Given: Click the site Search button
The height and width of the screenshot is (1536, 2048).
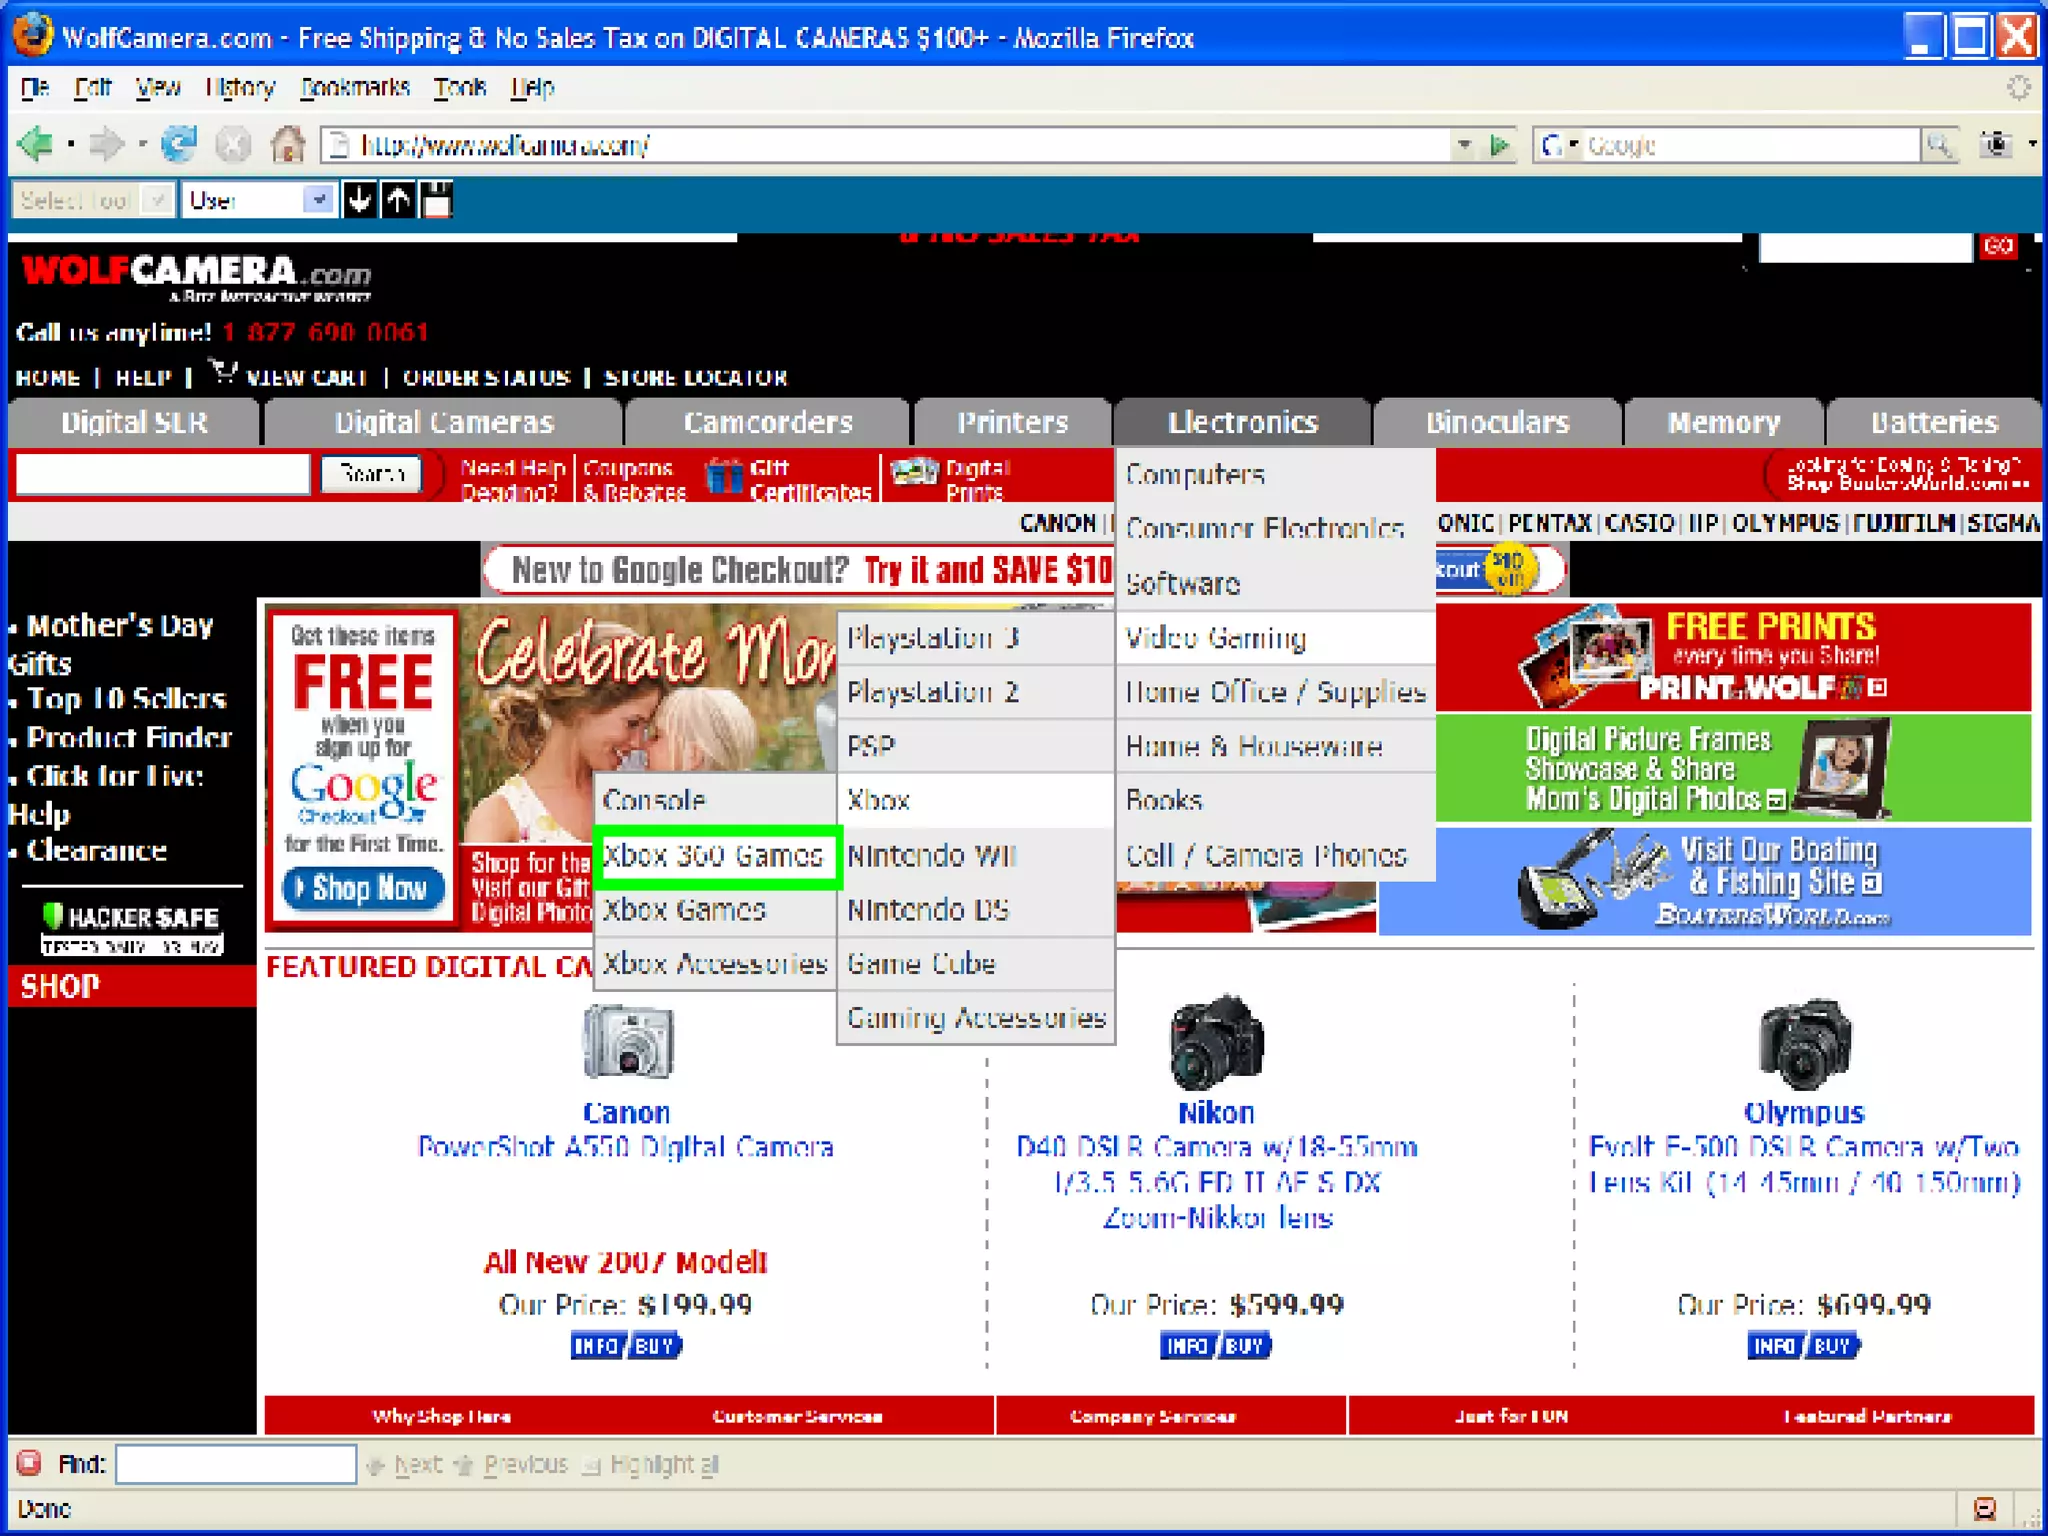Looking at the screenshot, I should [x=371, y=473].
